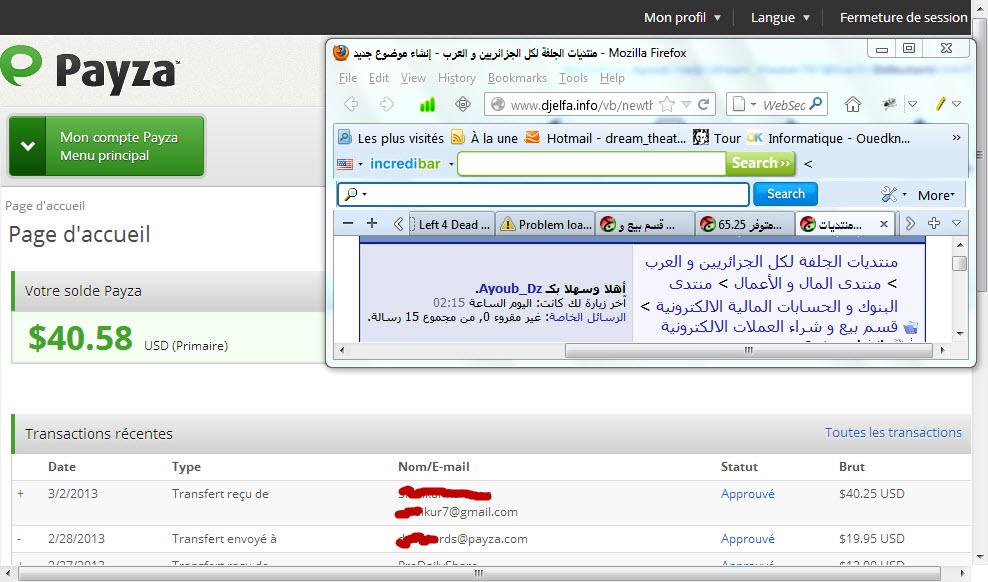The width and height of the screenshot is (988, 582).
Task: Open the Tour bookmark
Action: tap(717, 138)
